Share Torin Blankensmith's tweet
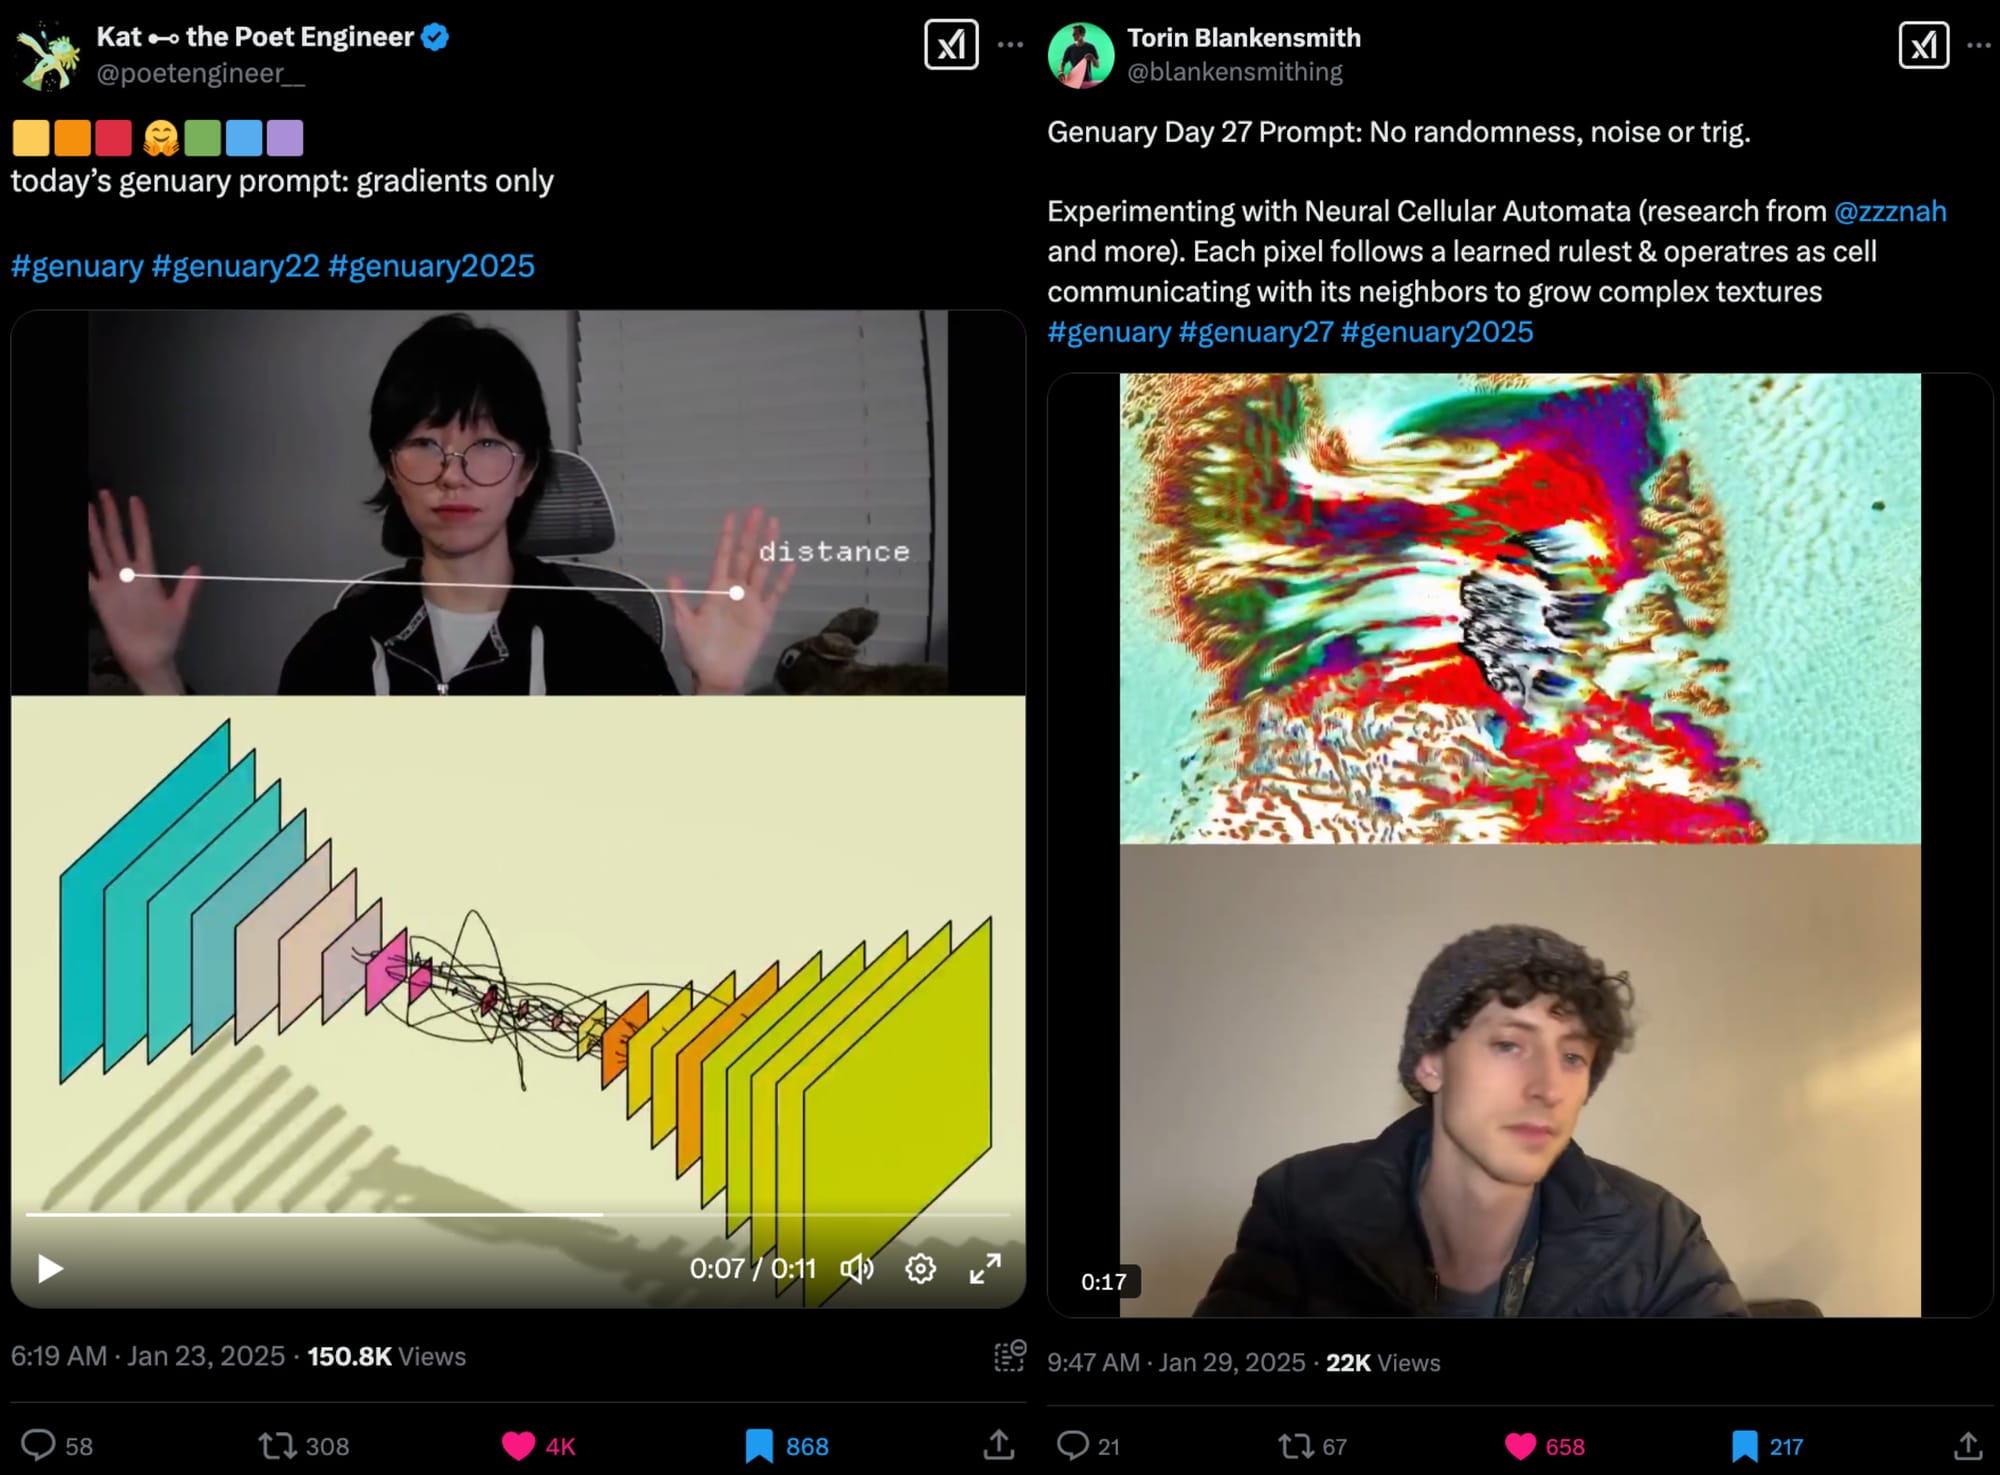The width and height of the screenshot is (2000, 1475). tap(1967, 1445)
